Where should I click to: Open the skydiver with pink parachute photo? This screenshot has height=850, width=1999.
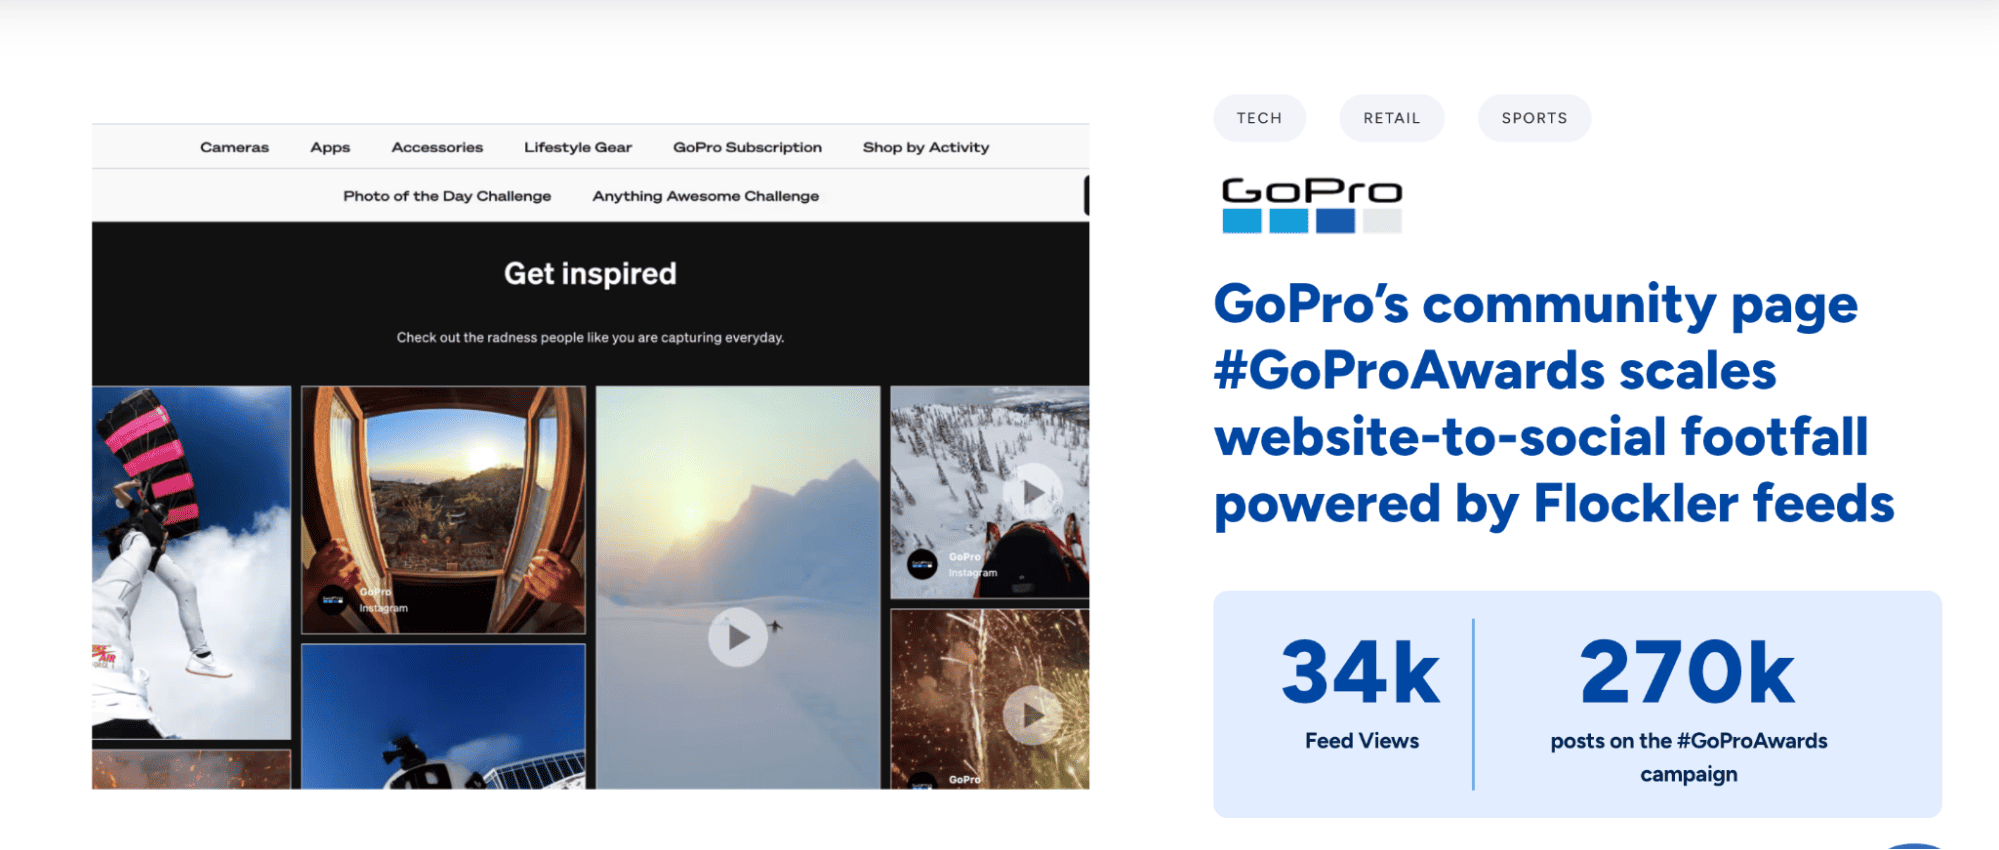coord(191,562)
